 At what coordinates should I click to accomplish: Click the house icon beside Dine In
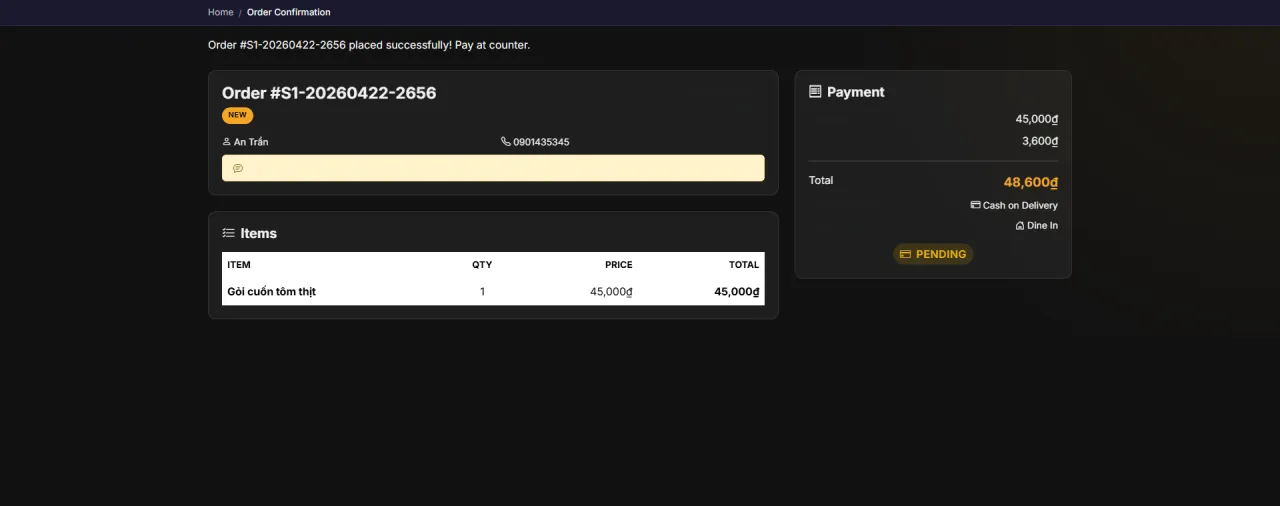pos(1020,226)
